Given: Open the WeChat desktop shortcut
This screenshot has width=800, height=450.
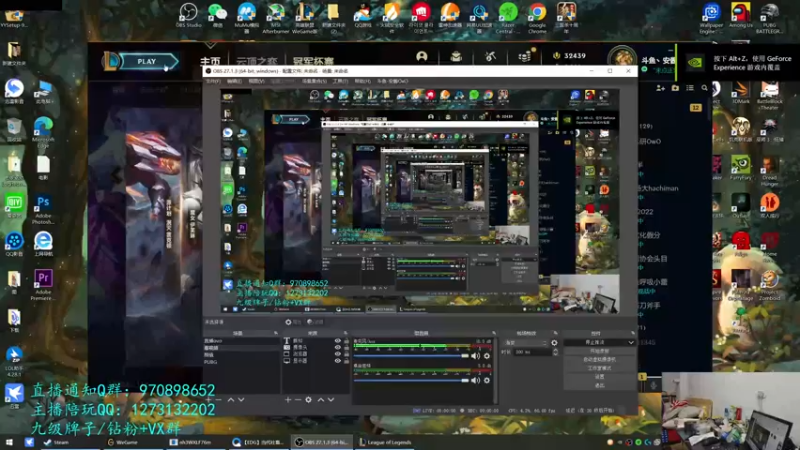Looking at the screenshot, I should 217,15.
